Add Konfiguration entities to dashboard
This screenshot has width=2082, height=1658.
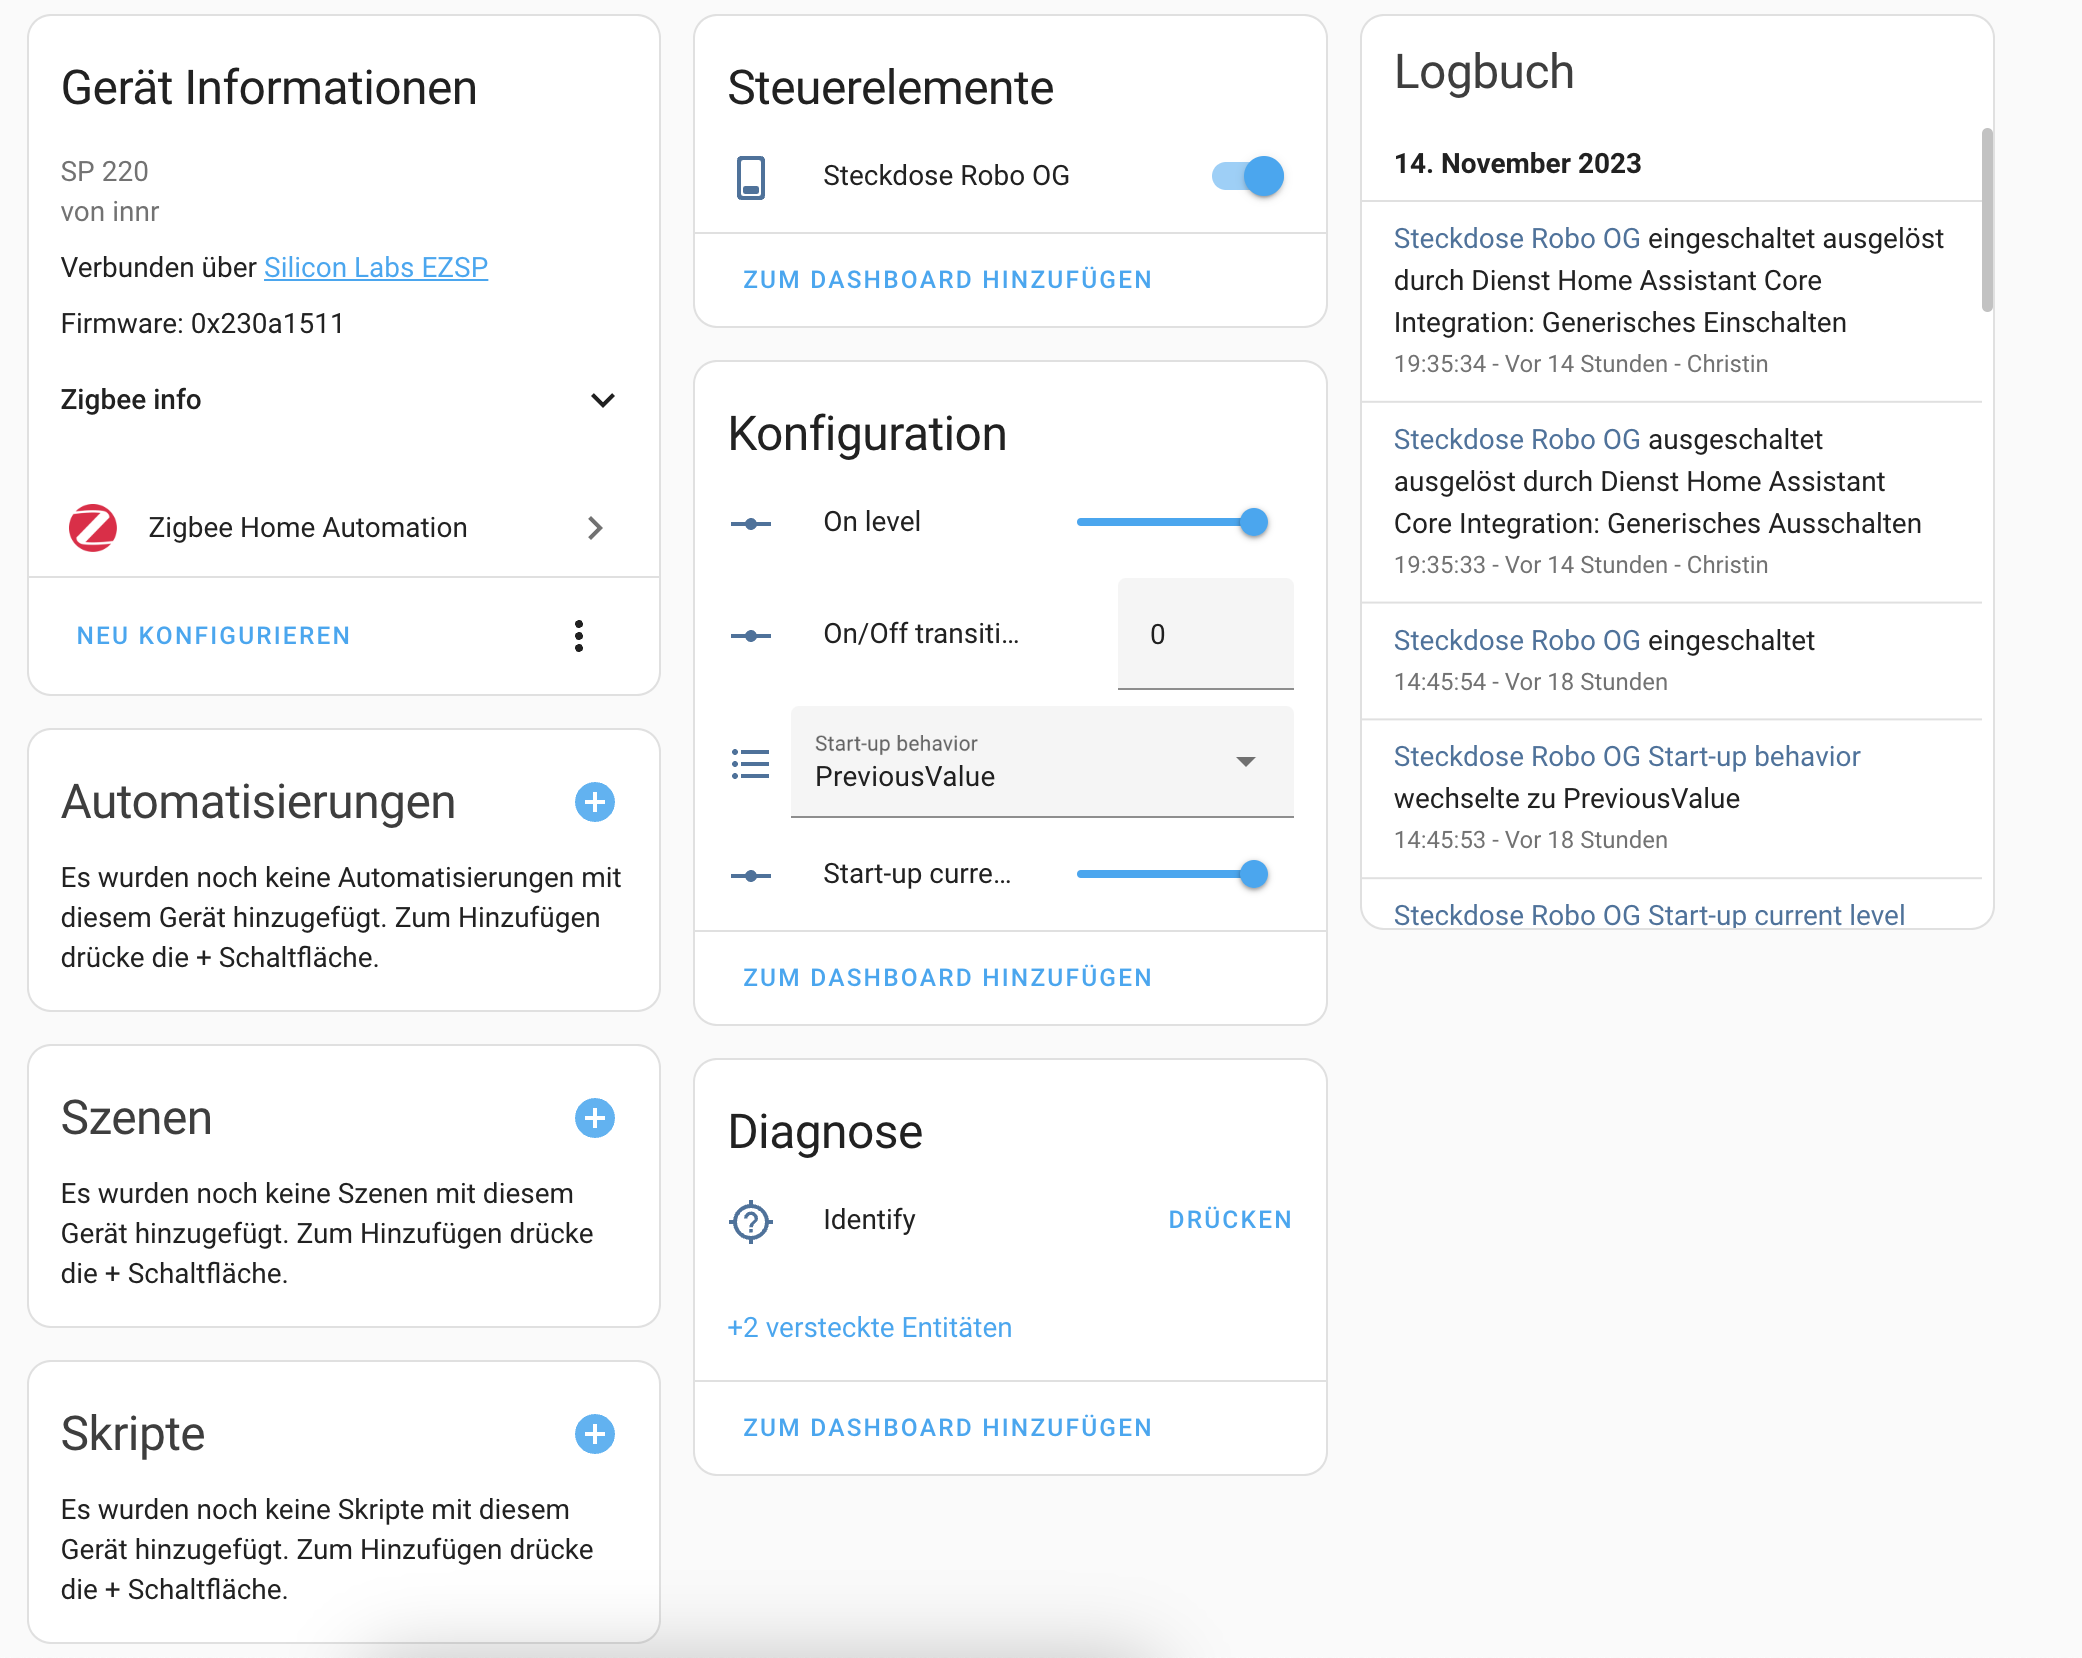[x=948, y=978]
